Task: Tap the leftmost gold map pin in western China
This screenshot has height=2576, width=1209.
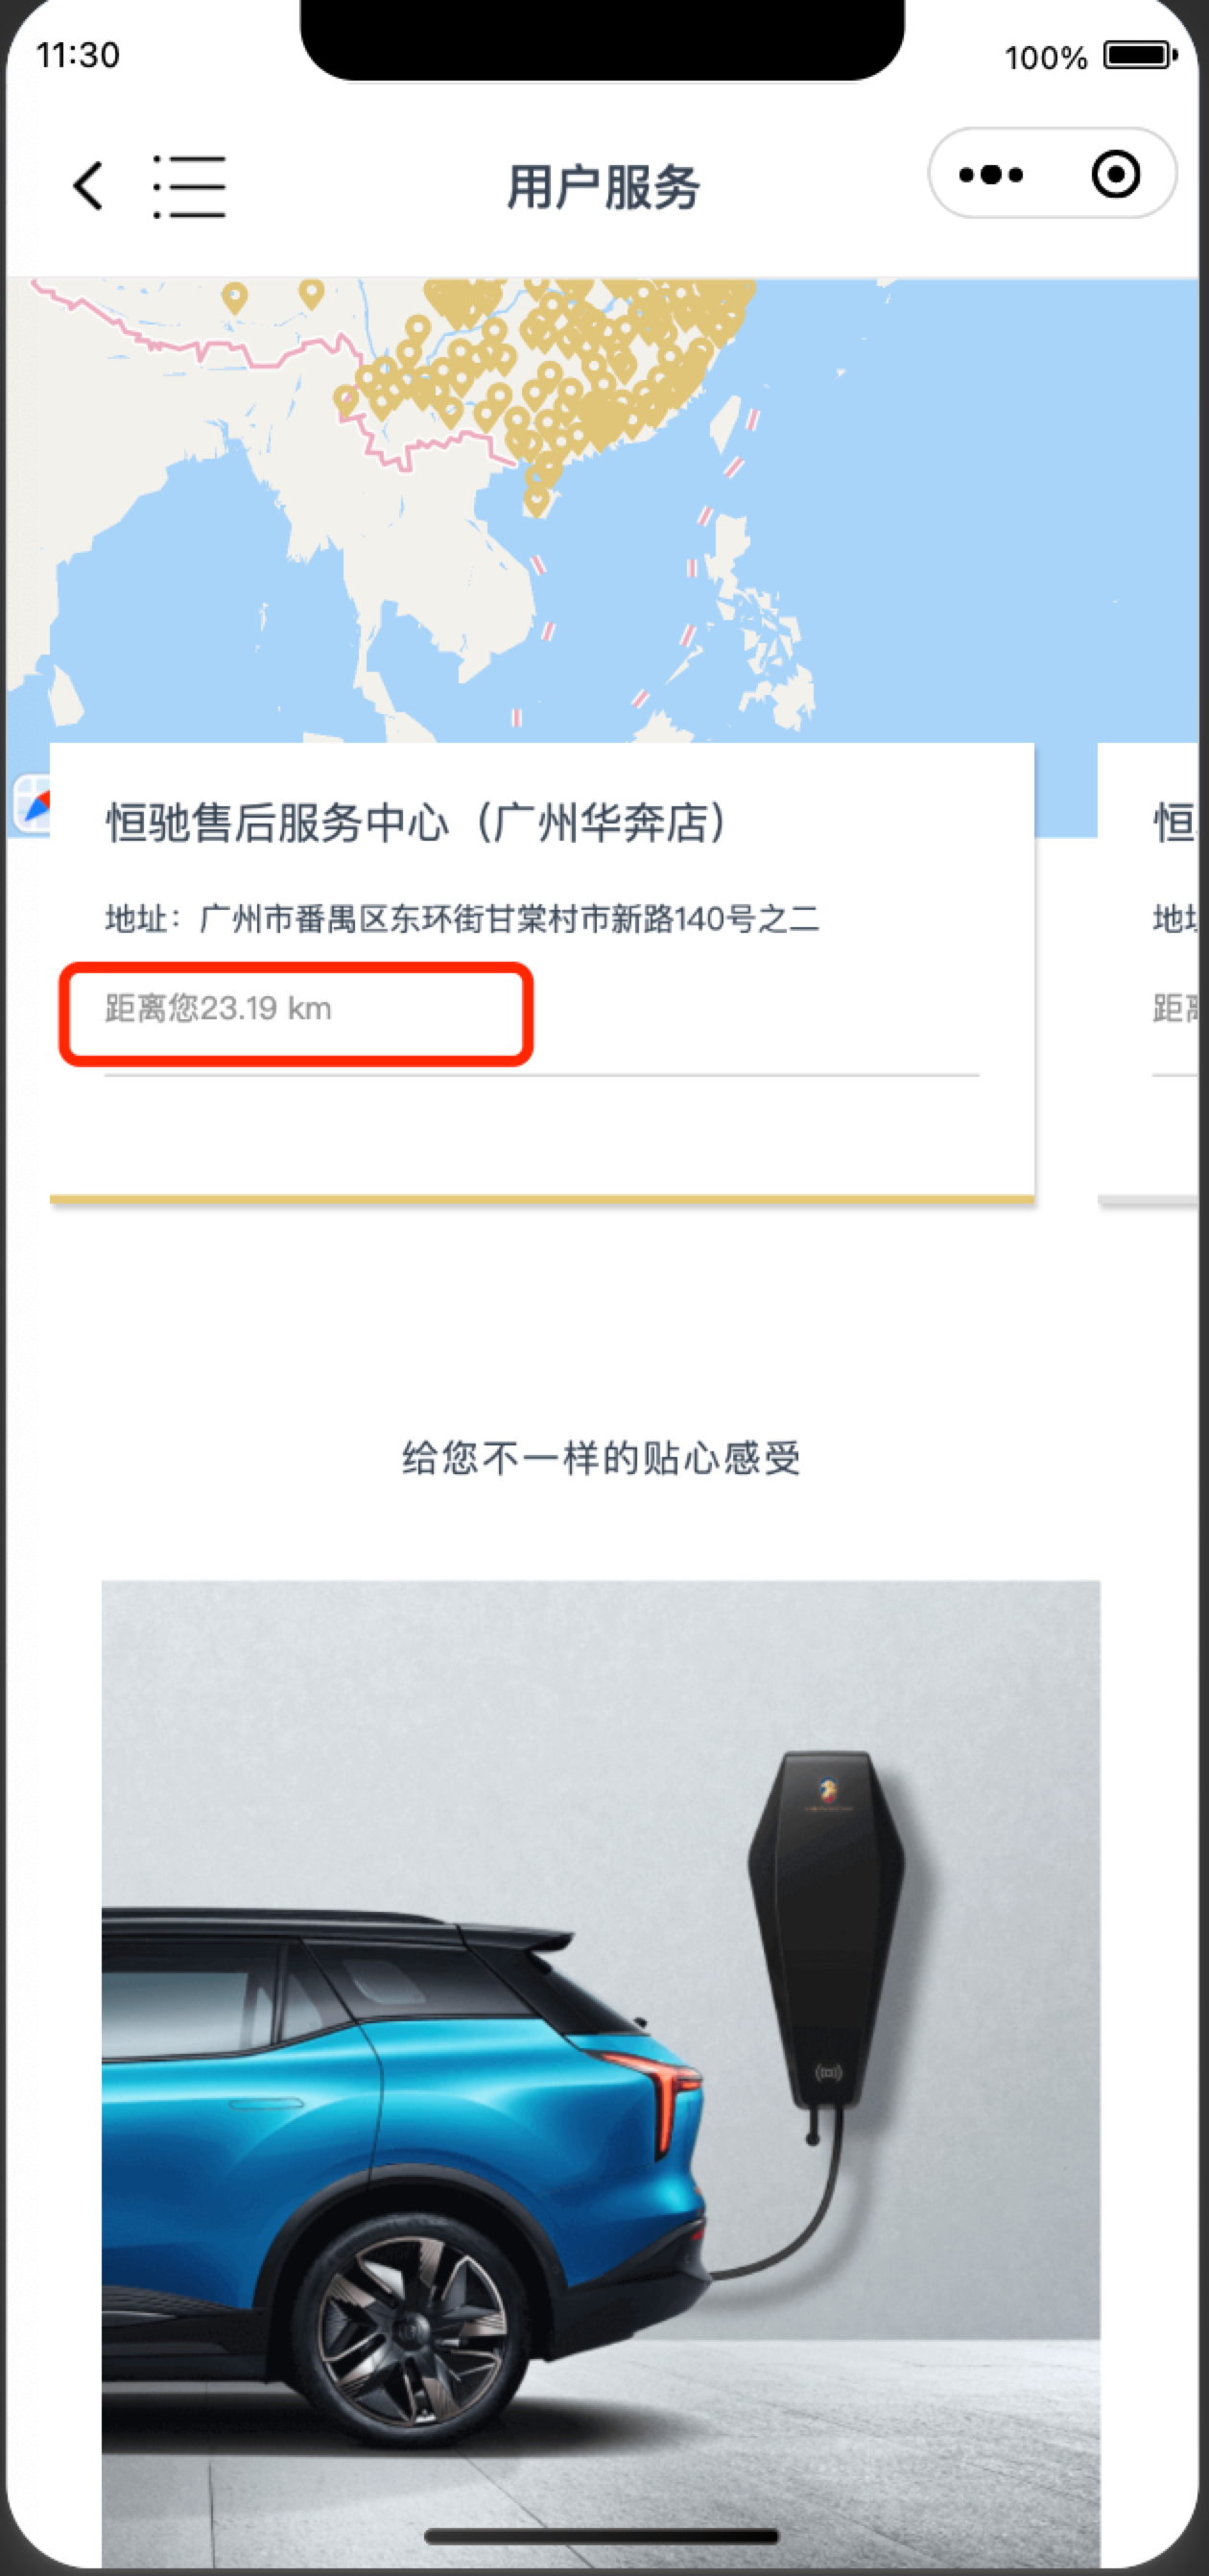Action: click(x=234, y=298)
